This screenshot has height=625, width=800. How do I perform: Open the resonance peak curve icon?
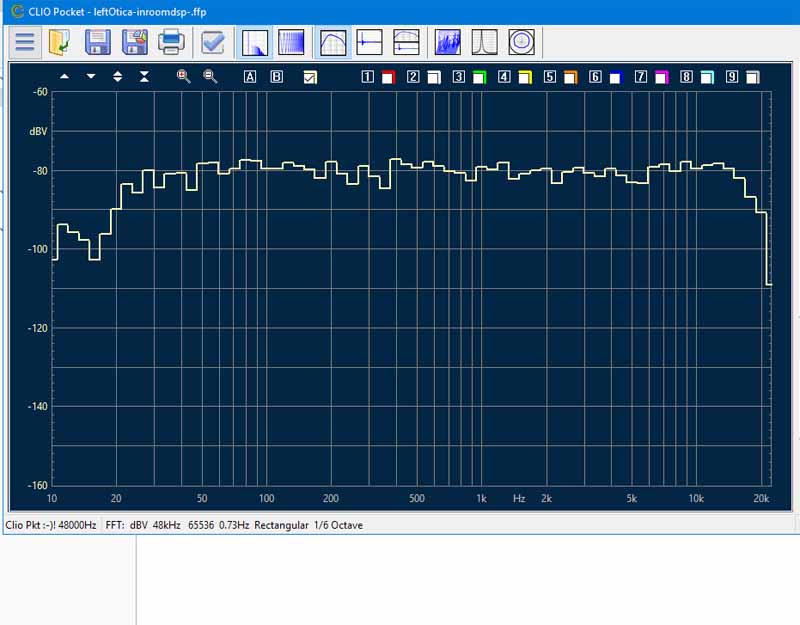485,42
